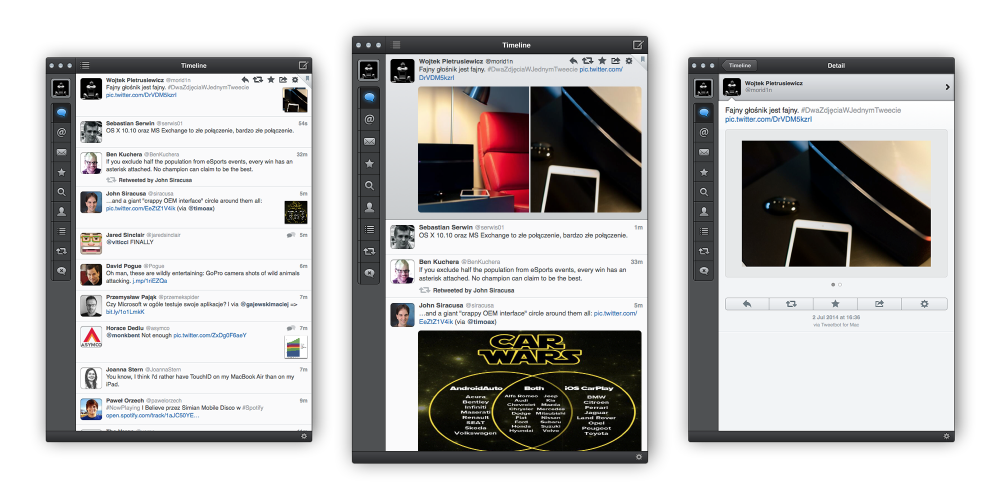
Task: Retweet Wojtek's tweet in left window
Action: pos(258,80)
